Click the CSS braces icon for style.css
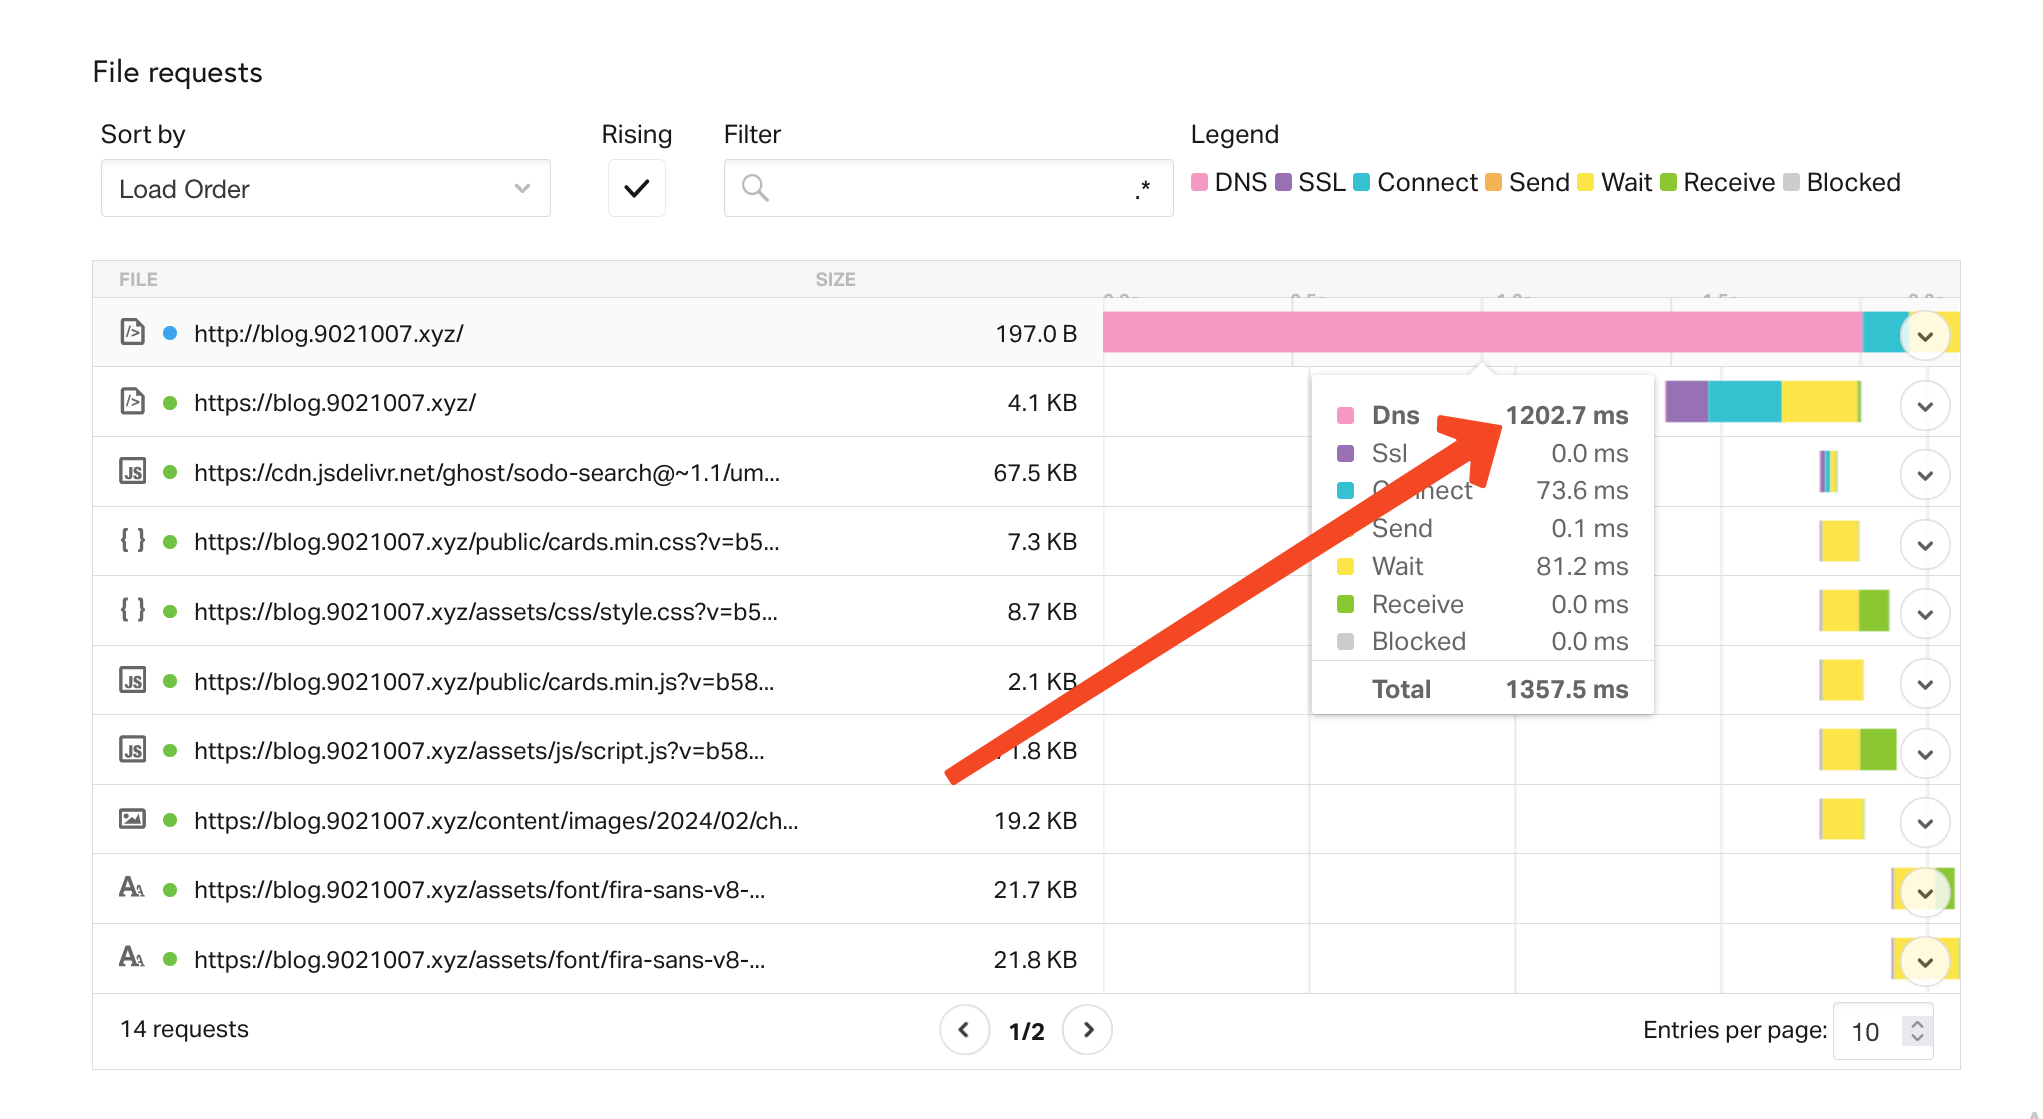 pyautogui.click(x=132, y=609)
